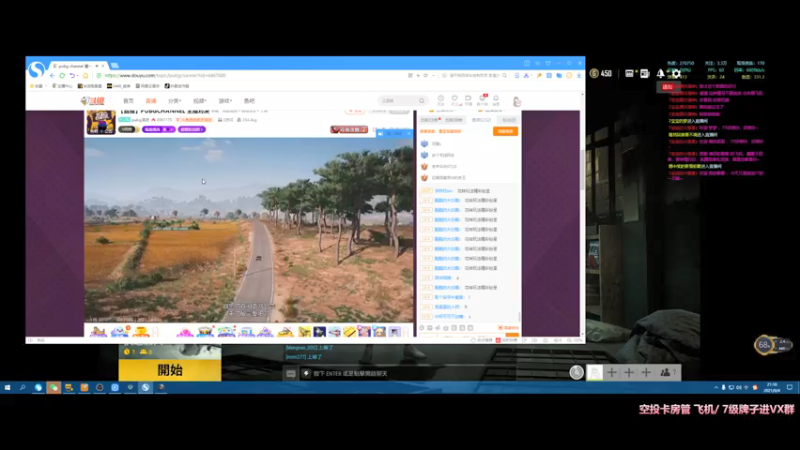Click the browser undo-close arrow icon
The height and width of the screenshot is (450, 800).
[x=72, y=76]
